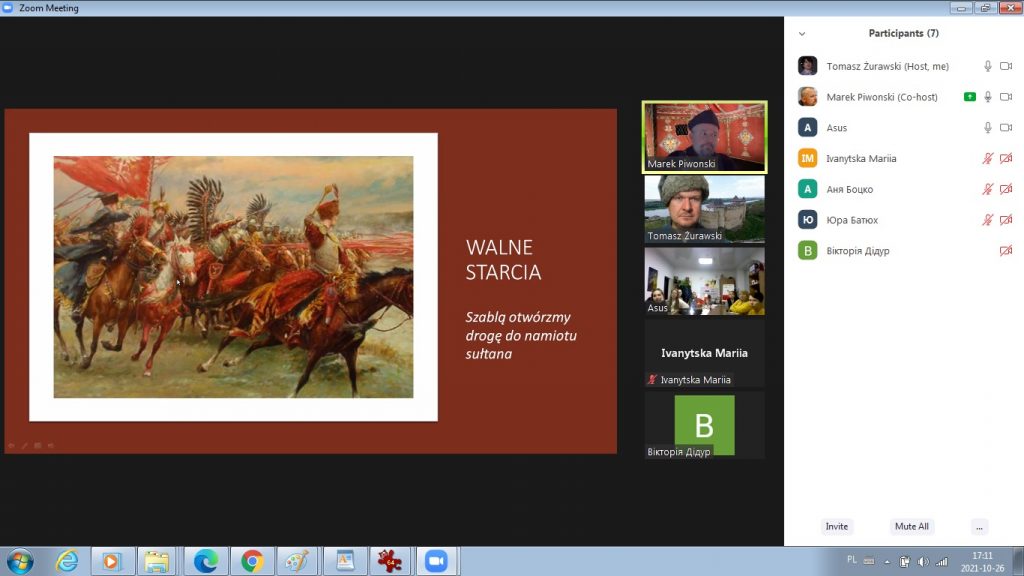Click the microphone icon next to Tomasz Żurawski
Viewport: 1024px width, 576px height.
coord(988,66)
